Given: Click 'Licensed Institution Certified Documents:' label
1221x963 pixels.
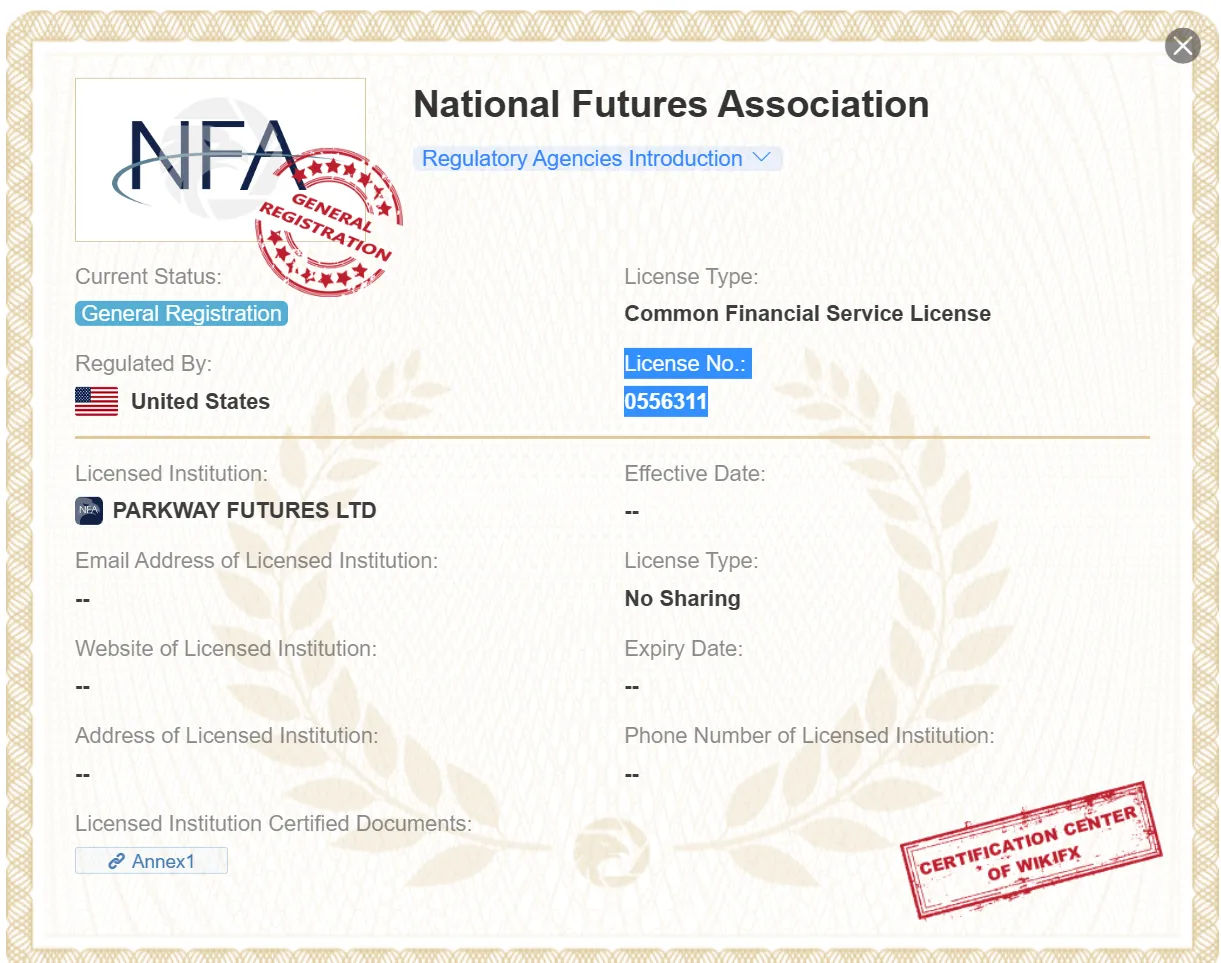Looking at the screenshot, I should click(274, 824).
